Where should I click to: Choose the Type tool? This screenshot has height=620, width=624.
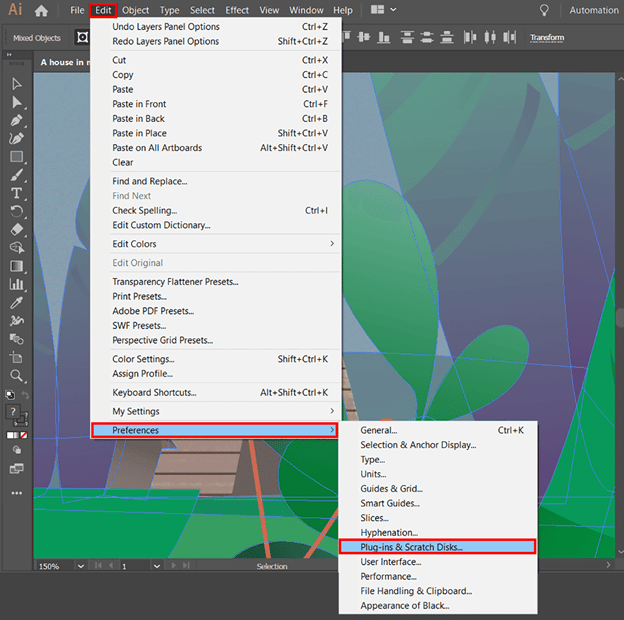[17, 193]
